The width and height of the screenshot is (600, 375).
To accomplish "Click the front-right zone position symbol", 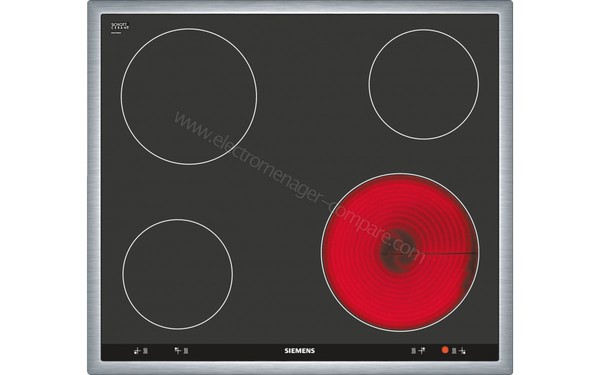I will [x=462, y=351].
